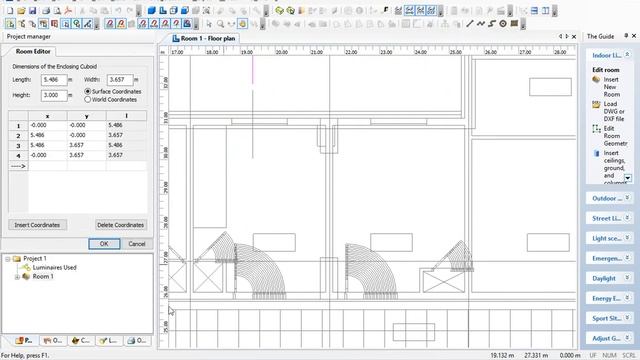Open the Luminaire L... bottom tab

click(109, 340)
